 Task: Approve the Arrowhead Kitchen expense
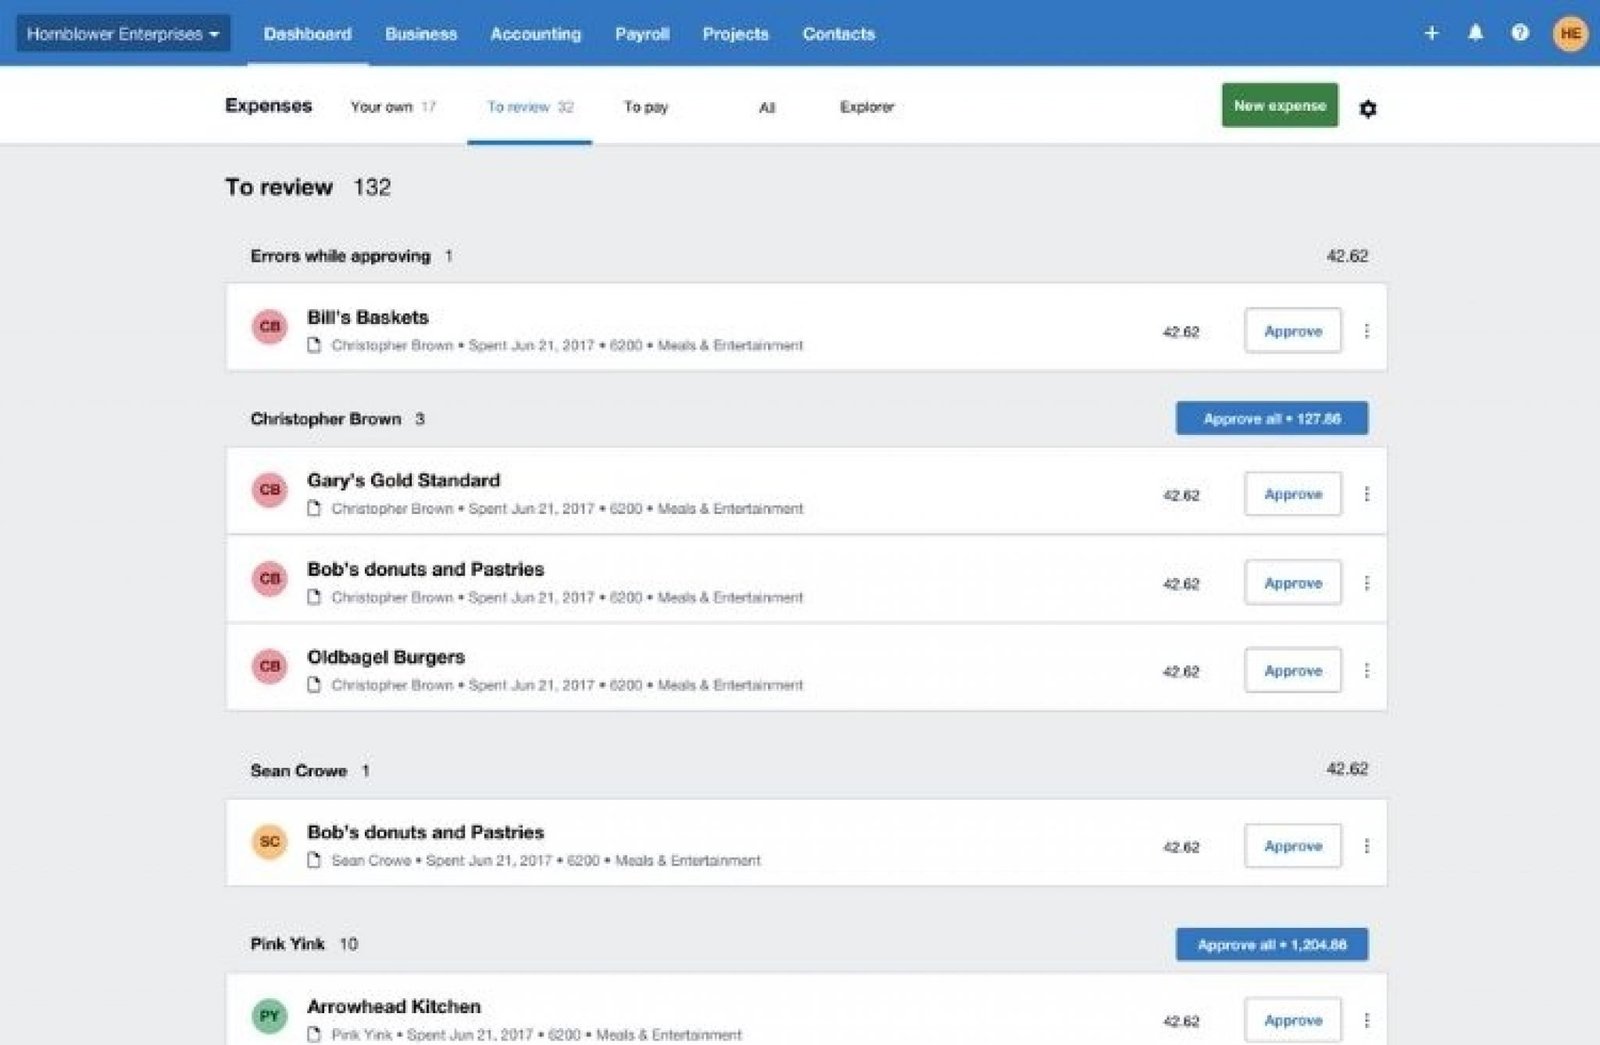(x=1293, y=1020)
